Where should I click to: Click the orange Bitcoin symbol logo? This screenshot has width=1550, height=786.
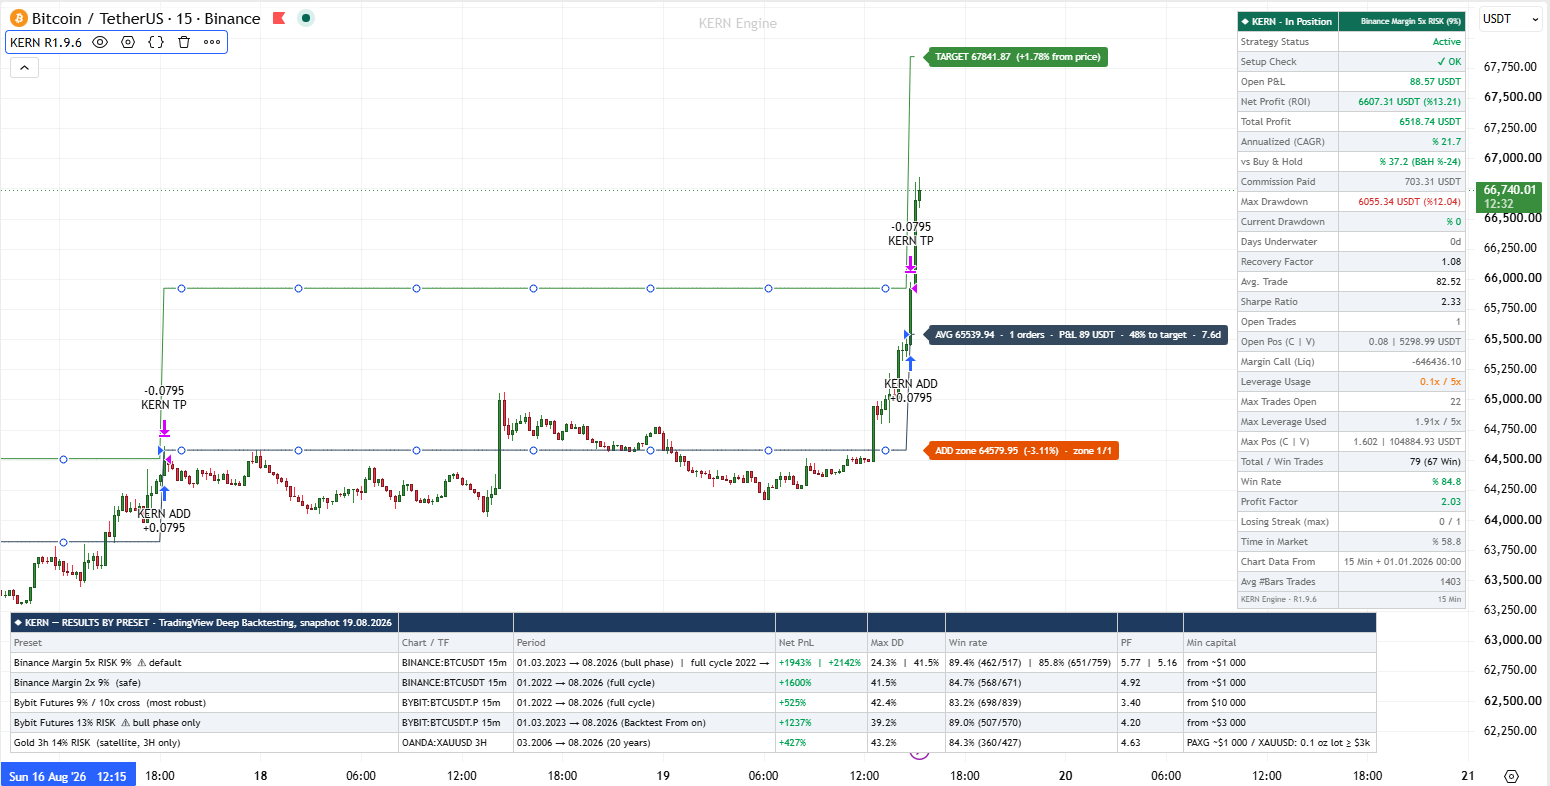[18, 18]
